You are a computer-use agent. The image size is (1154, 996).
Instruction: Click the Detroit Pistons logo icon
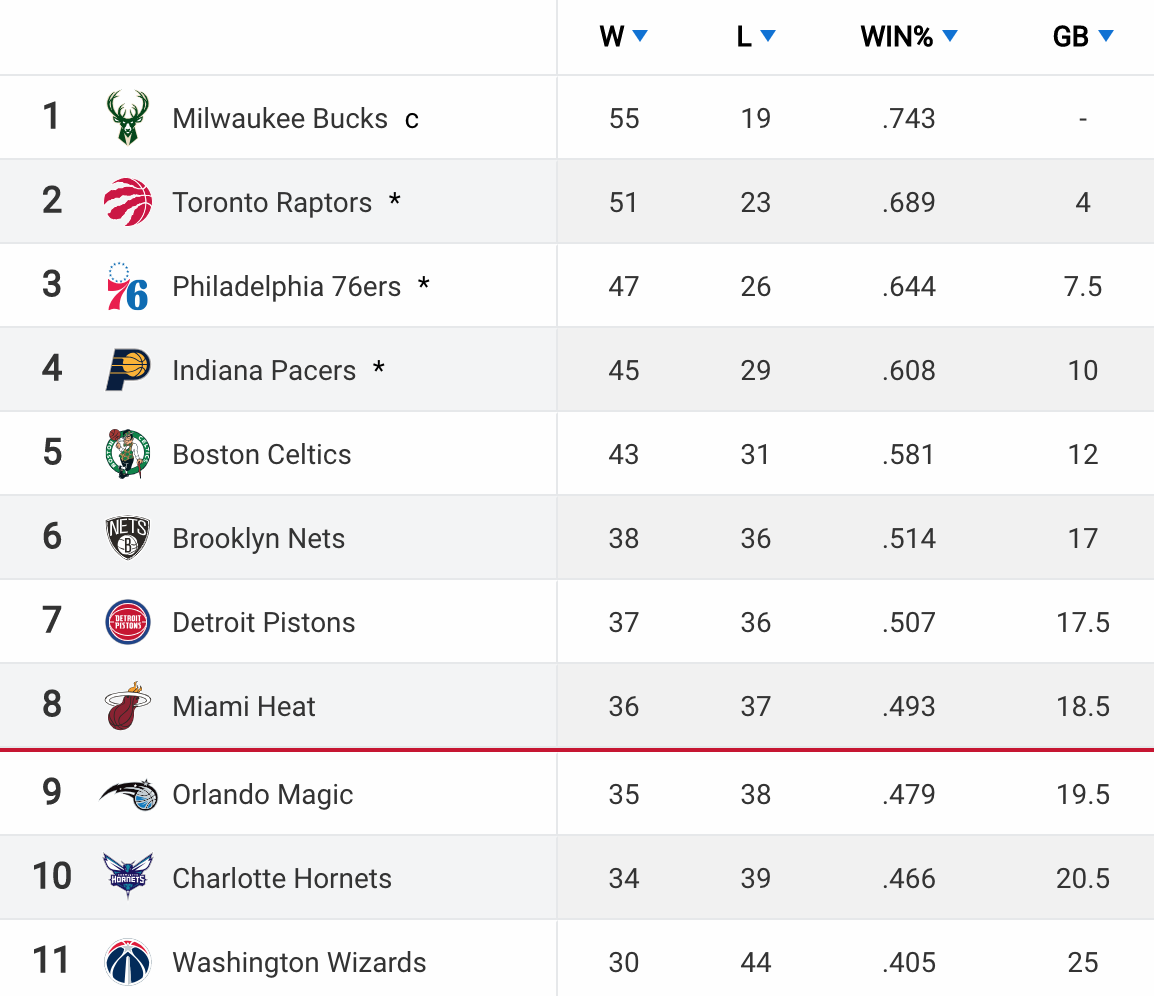pos(128,622)
